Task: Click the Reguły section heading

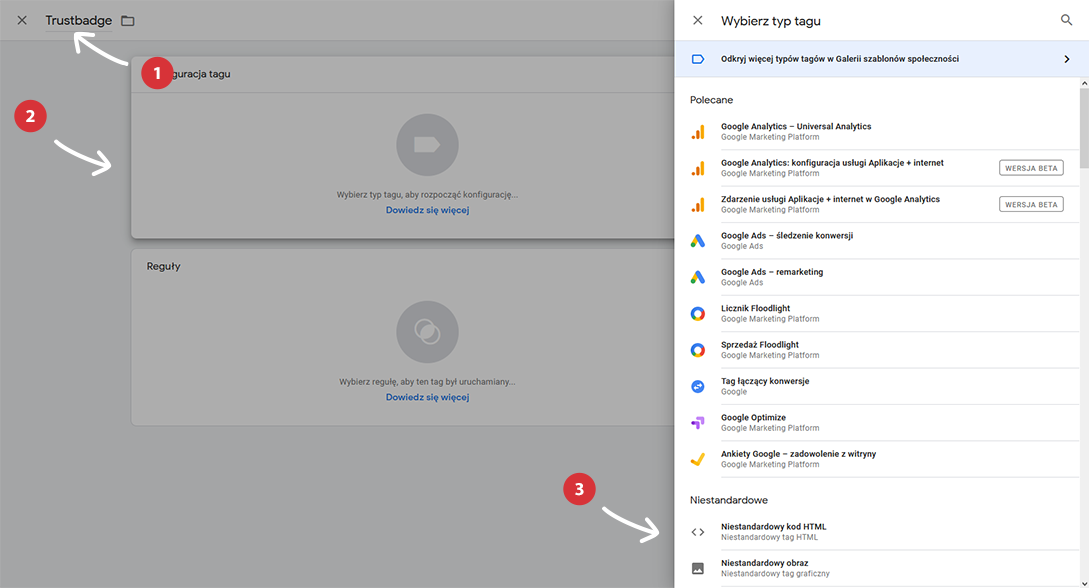Action: [163, 266]
